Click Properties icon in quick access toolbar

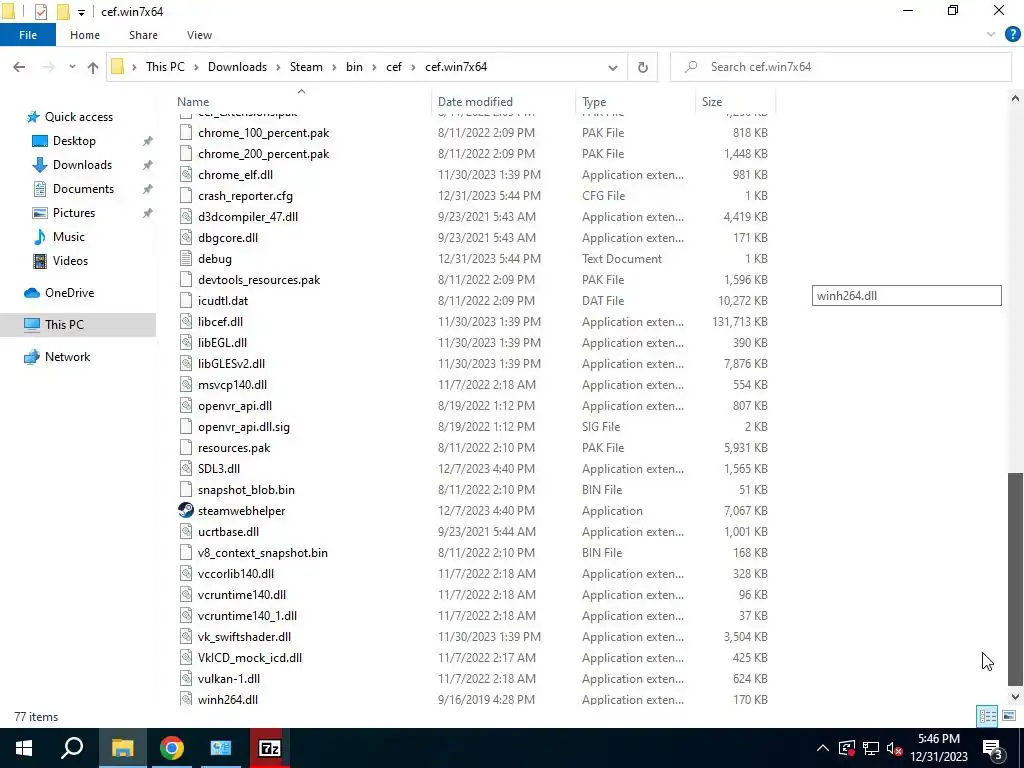[x=40, y=12]
